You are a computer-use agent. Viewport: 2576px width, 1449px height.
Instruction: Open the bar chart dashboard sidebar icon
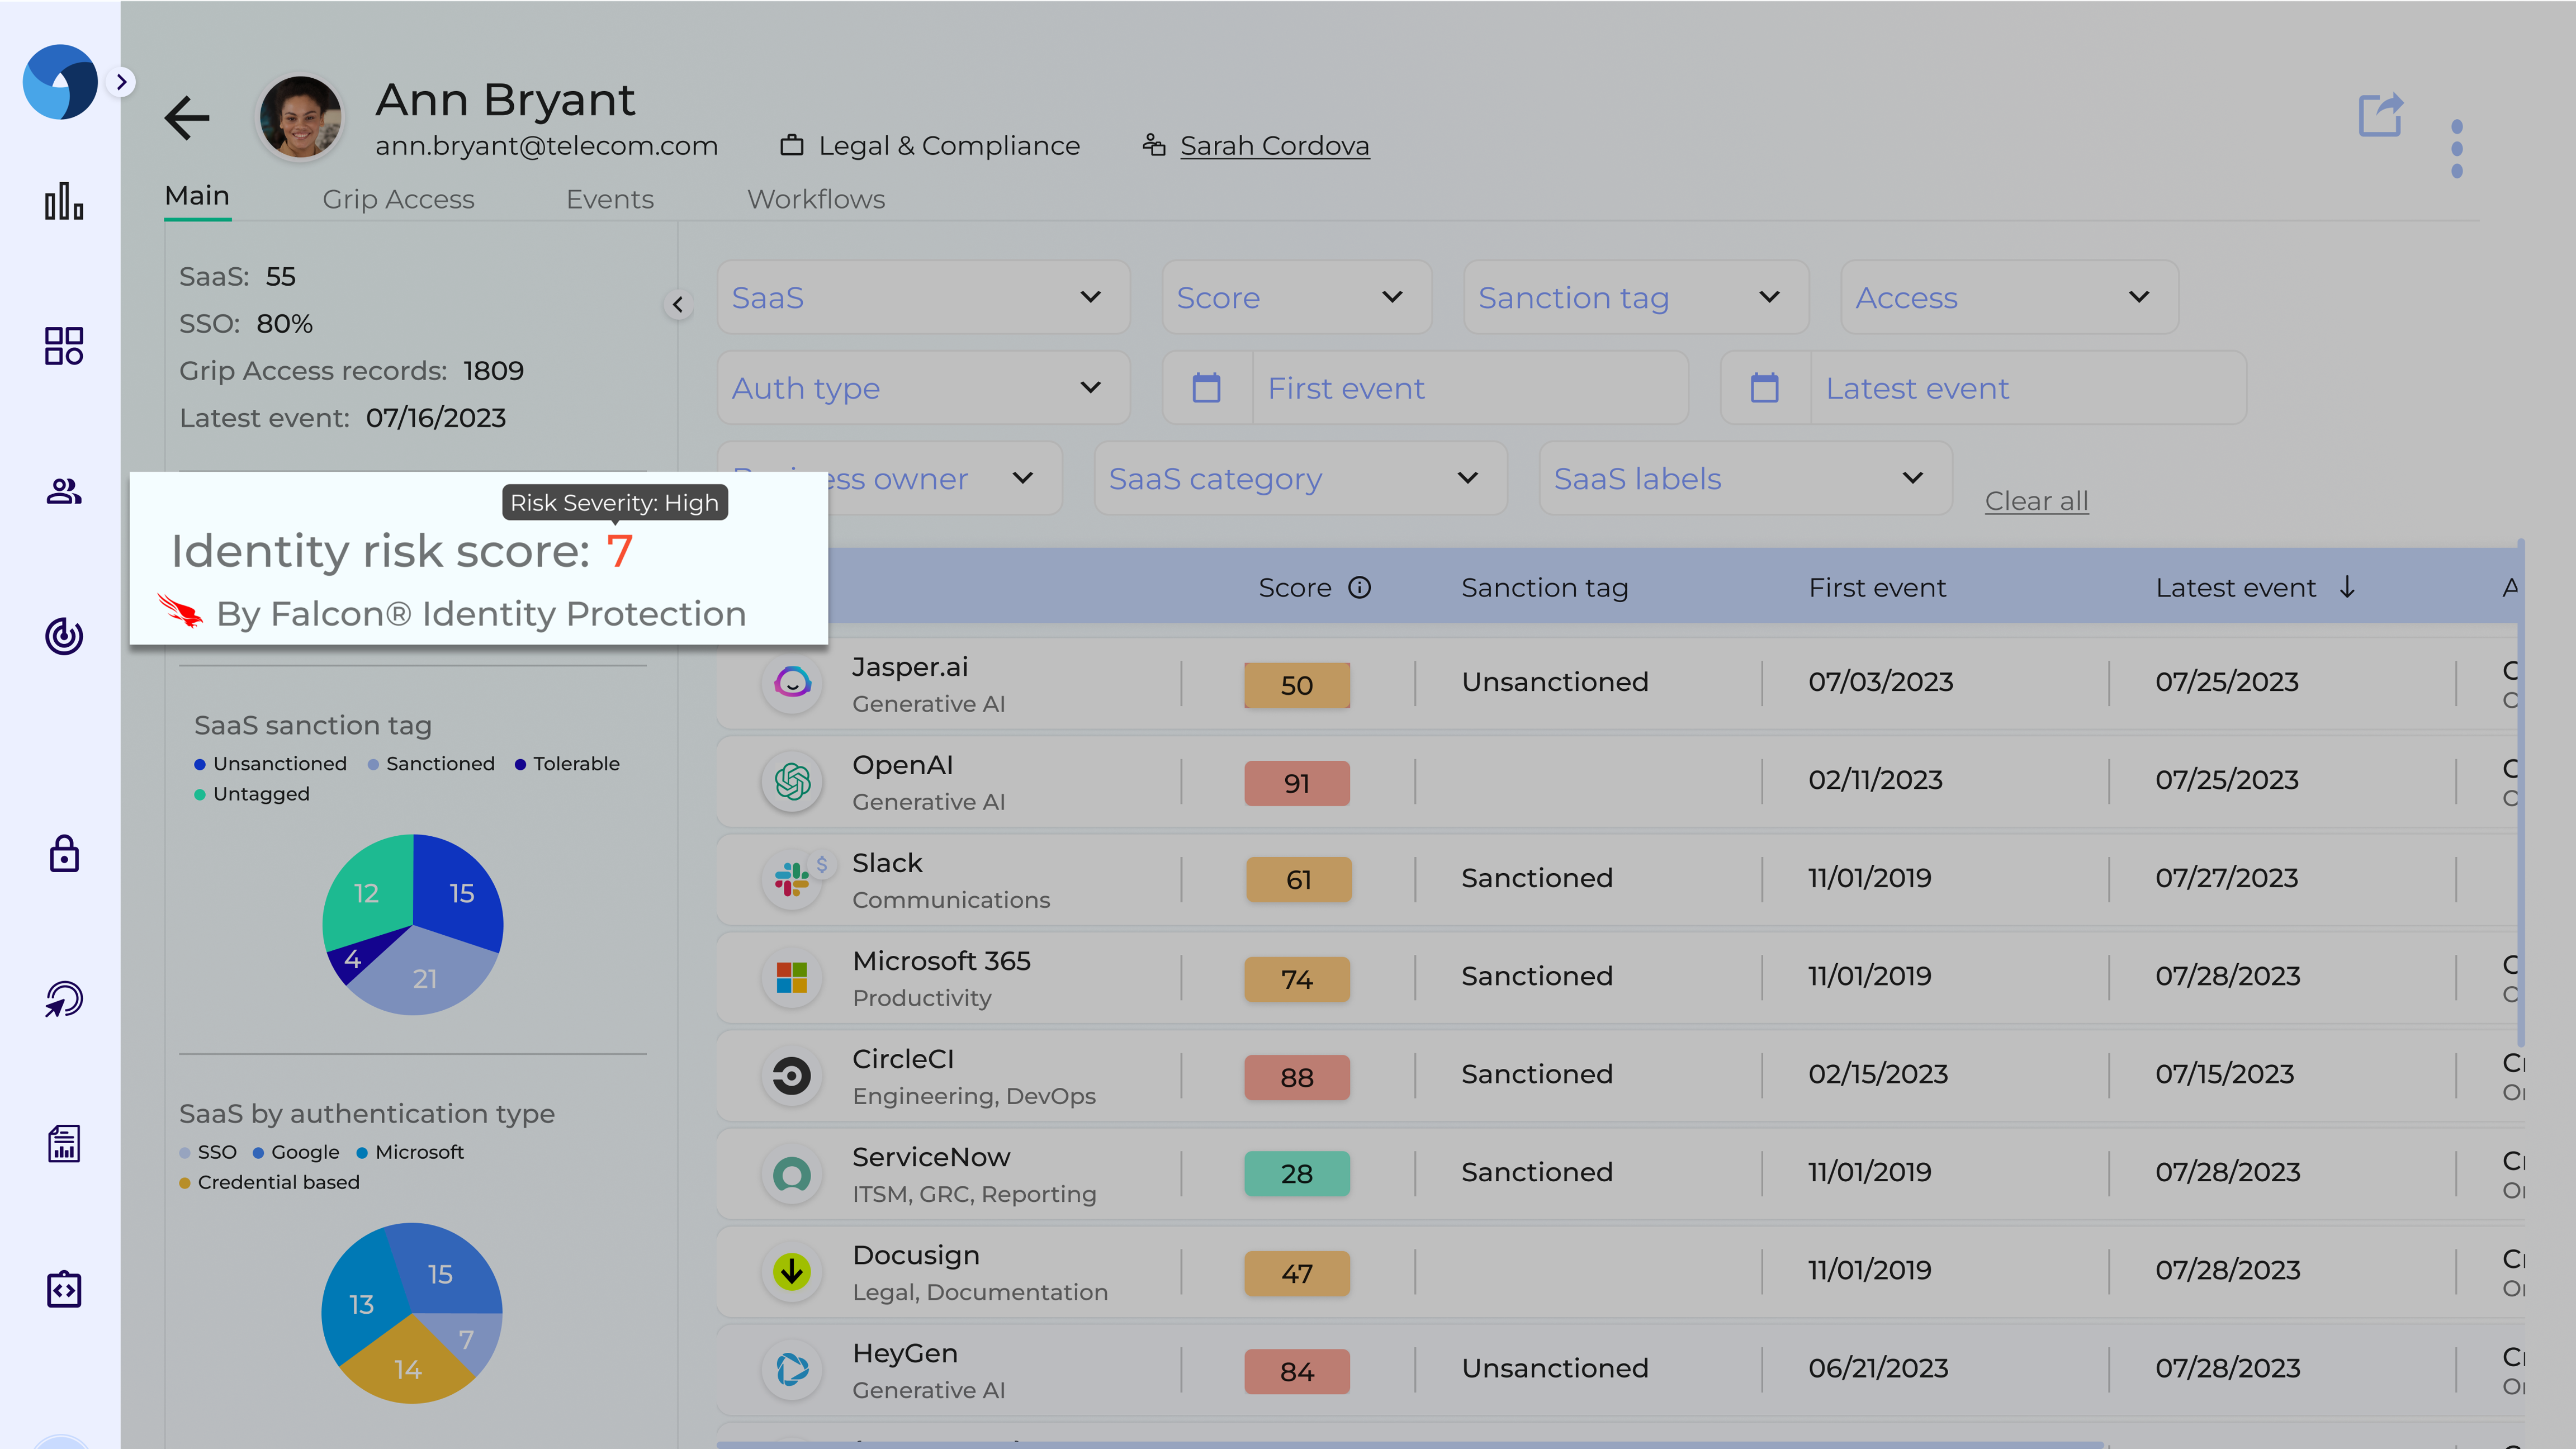point(64,201)
